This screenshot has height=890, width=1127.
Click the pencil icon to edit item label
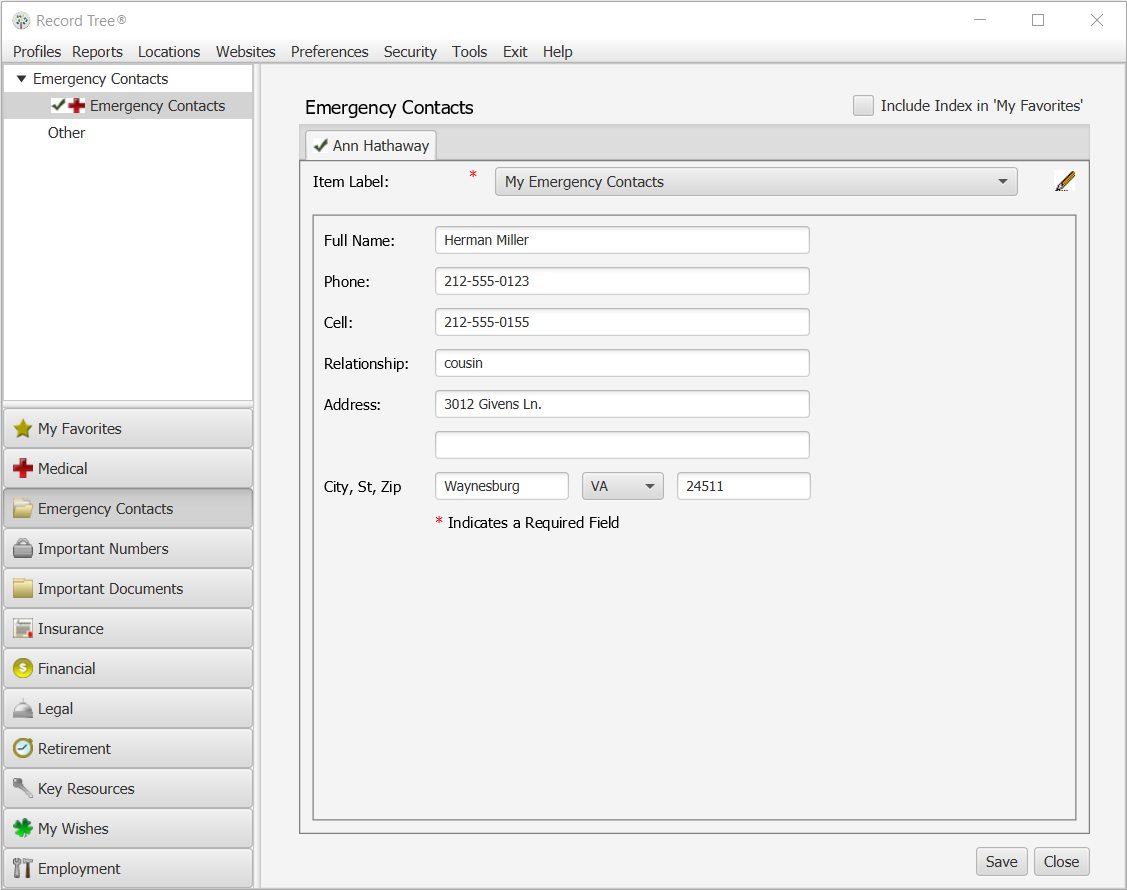click(1064, 181)
